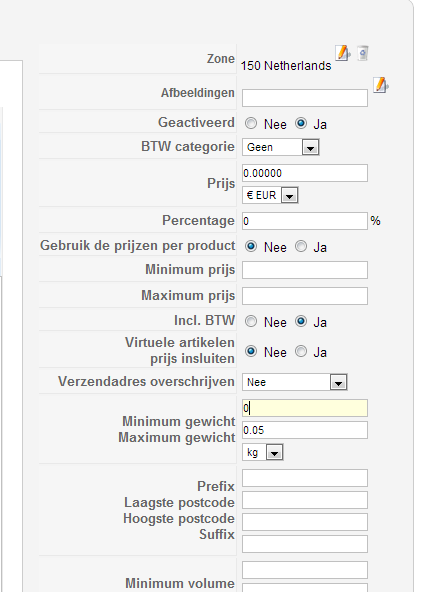421x592 pixels.
Task: Click the Prijs input field
Action: pyautogui.click(x=305, y=173)
